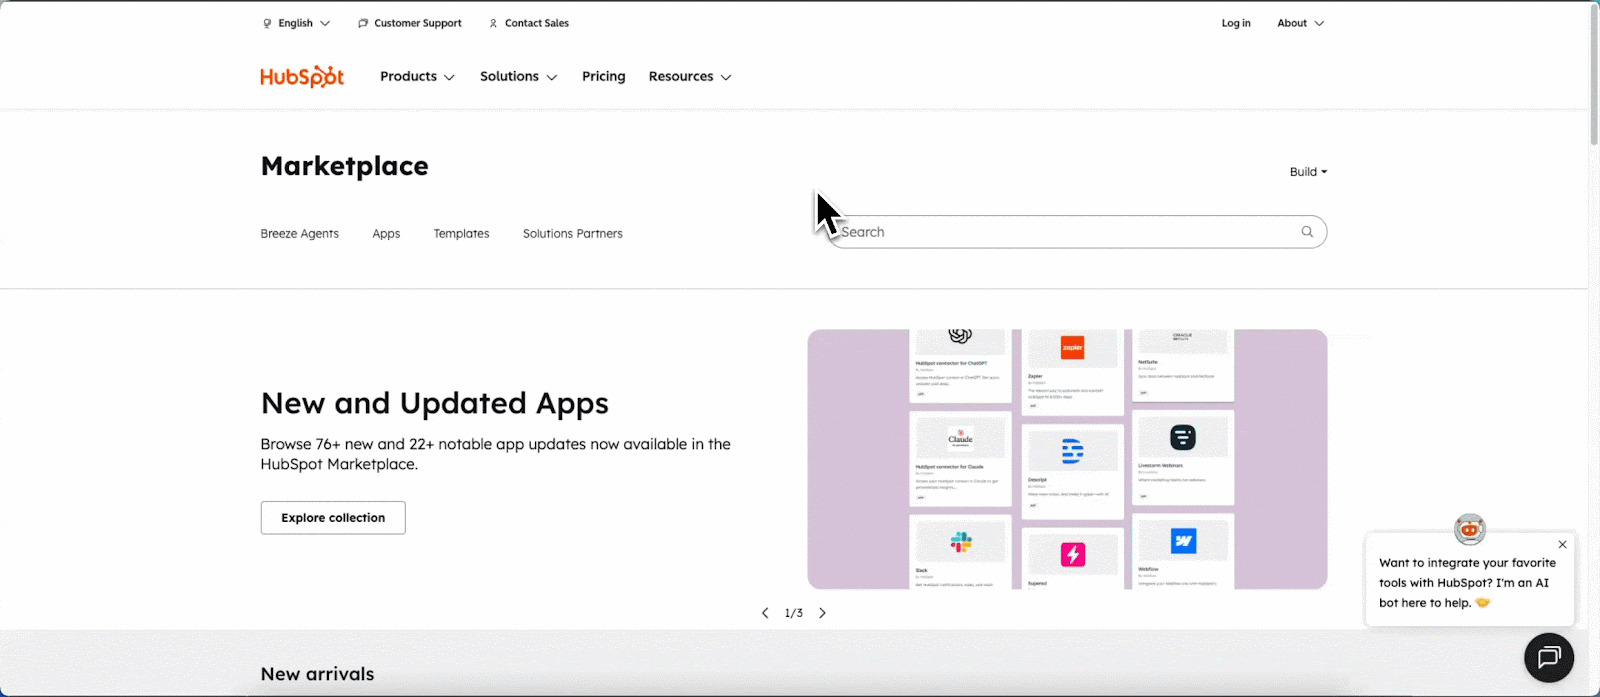Click the New and Updated Apps heading
1600x697 pixels.
[x=435, y=403]
